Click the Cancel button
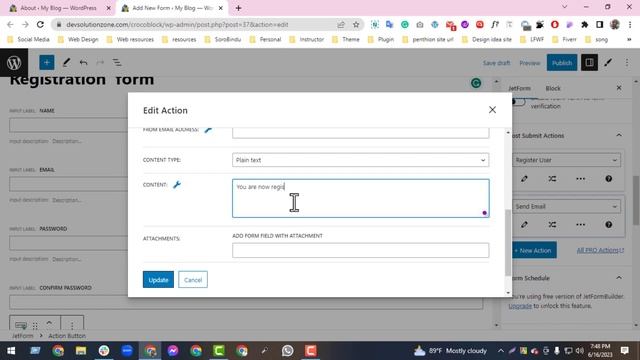Screen dimensions: 640x360 pyautogui.click(x=193, y=280)
